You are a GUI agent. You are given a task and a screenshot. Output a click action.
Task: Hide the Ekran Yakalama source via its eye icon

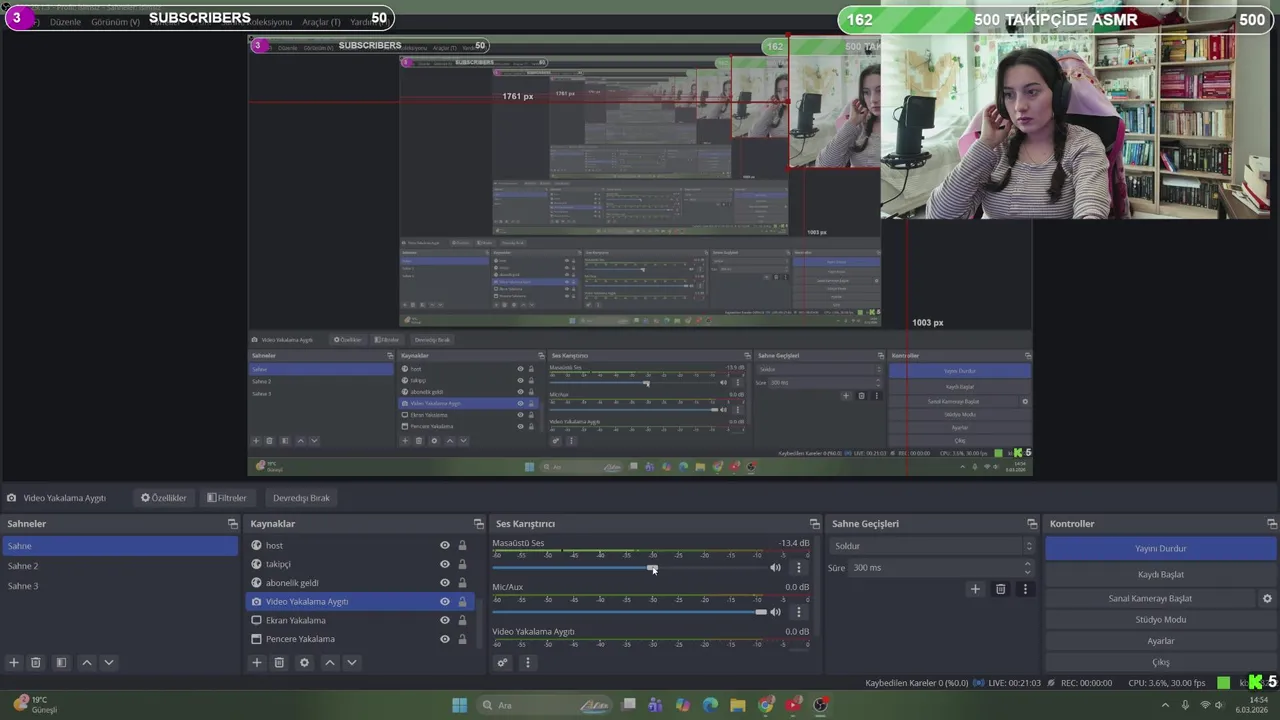445,620
